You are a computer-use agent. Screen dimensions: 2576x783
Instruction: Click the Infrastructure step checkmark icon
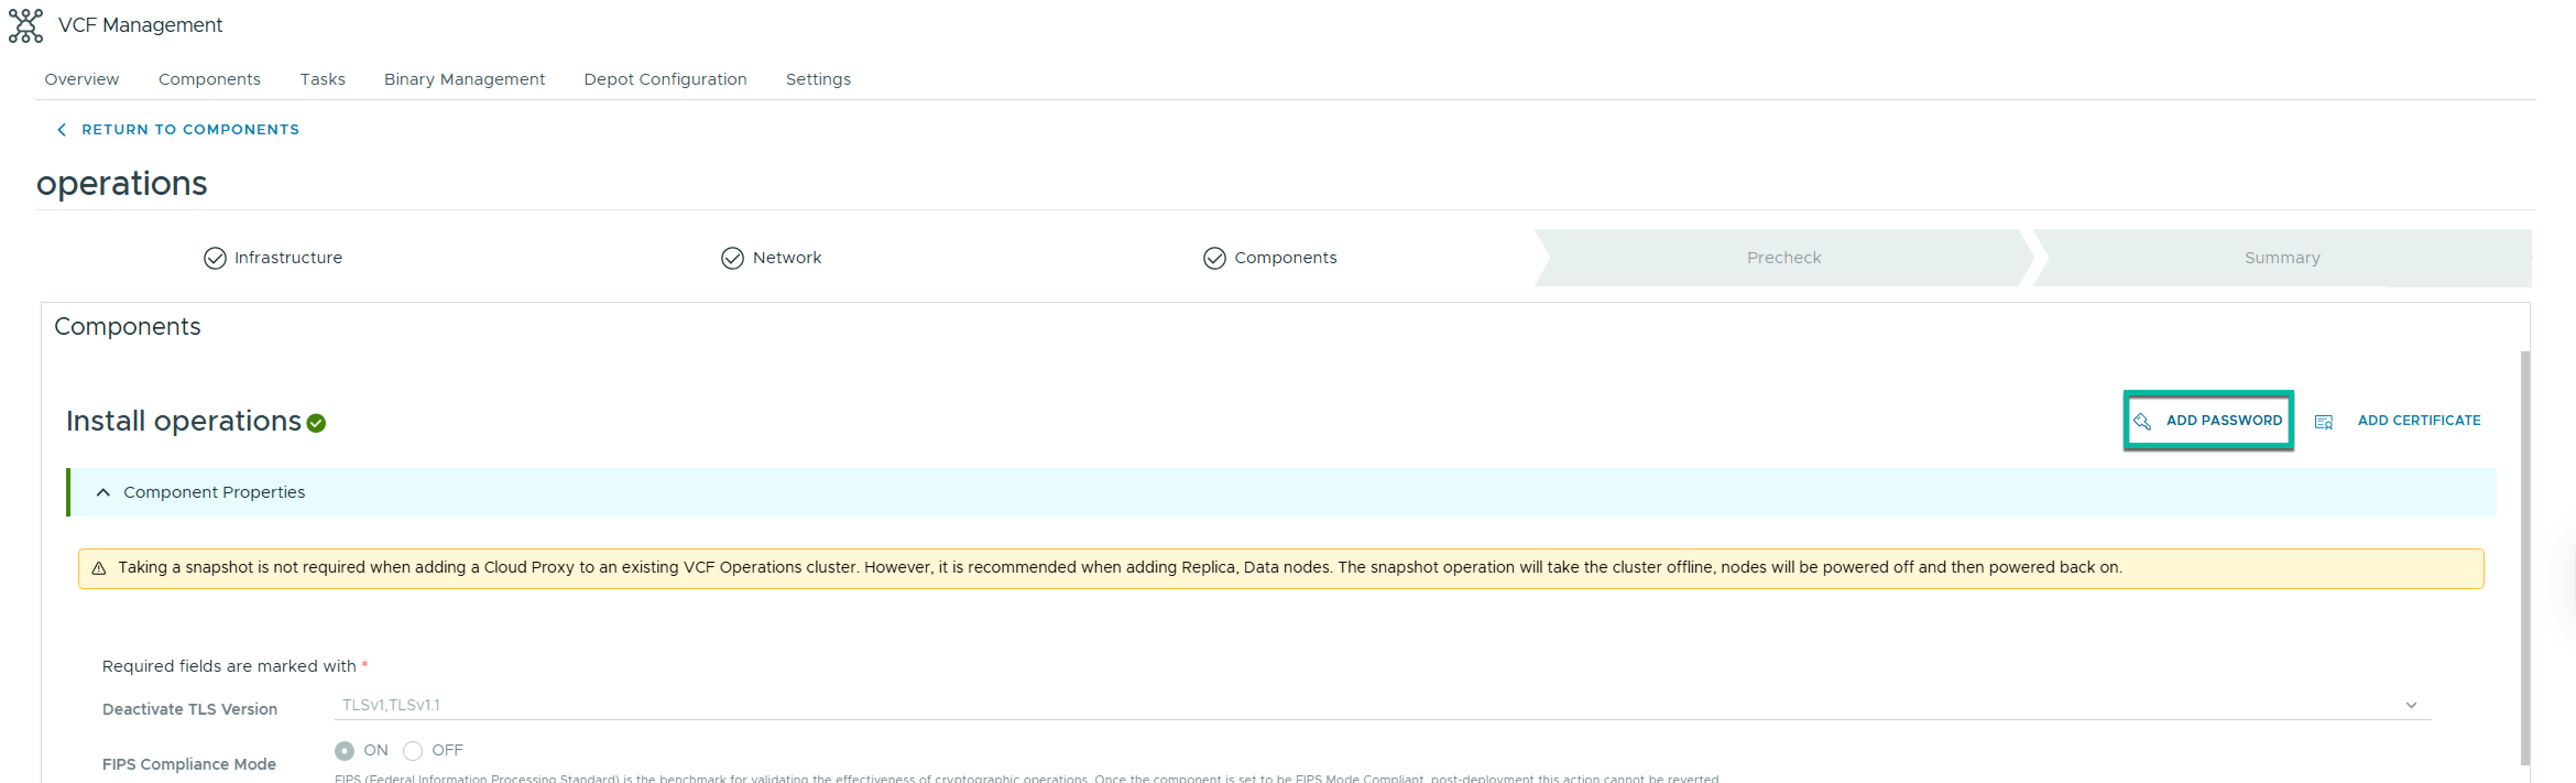click(x=214, y=258)
